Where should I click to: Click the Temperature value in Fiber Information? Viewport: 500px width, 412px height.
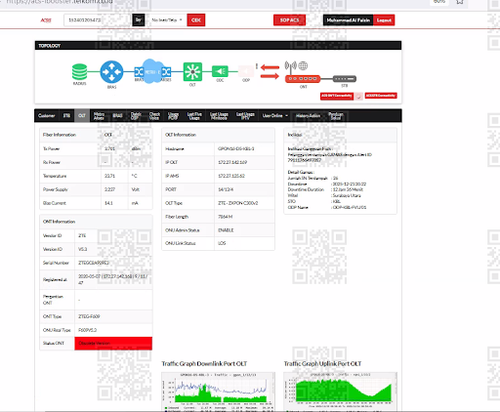pos(110,176)
